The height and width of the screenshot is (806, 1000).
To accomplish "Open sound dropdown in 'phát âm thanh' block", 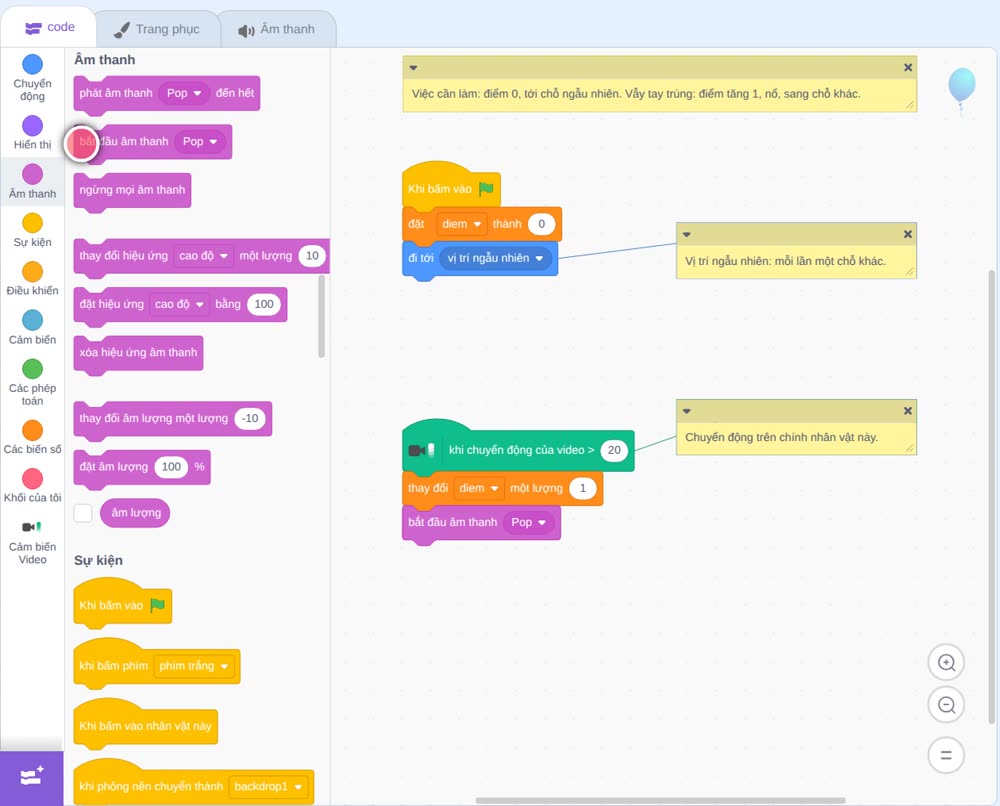I will (x=184, y=93).
